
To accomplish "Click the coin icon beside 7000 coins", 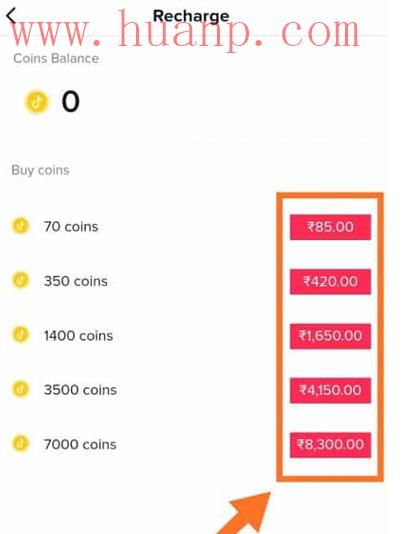I will 21,444.
